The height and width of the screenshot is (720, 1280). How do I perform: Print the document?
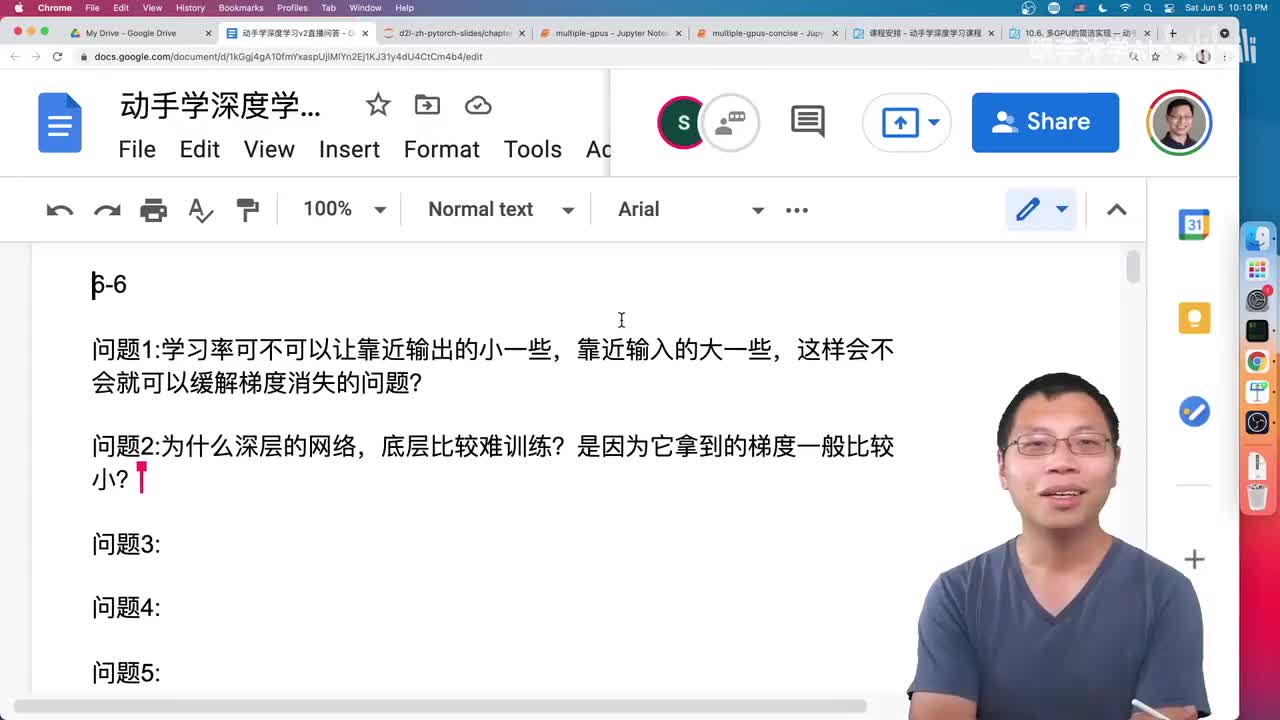[153, 210]
